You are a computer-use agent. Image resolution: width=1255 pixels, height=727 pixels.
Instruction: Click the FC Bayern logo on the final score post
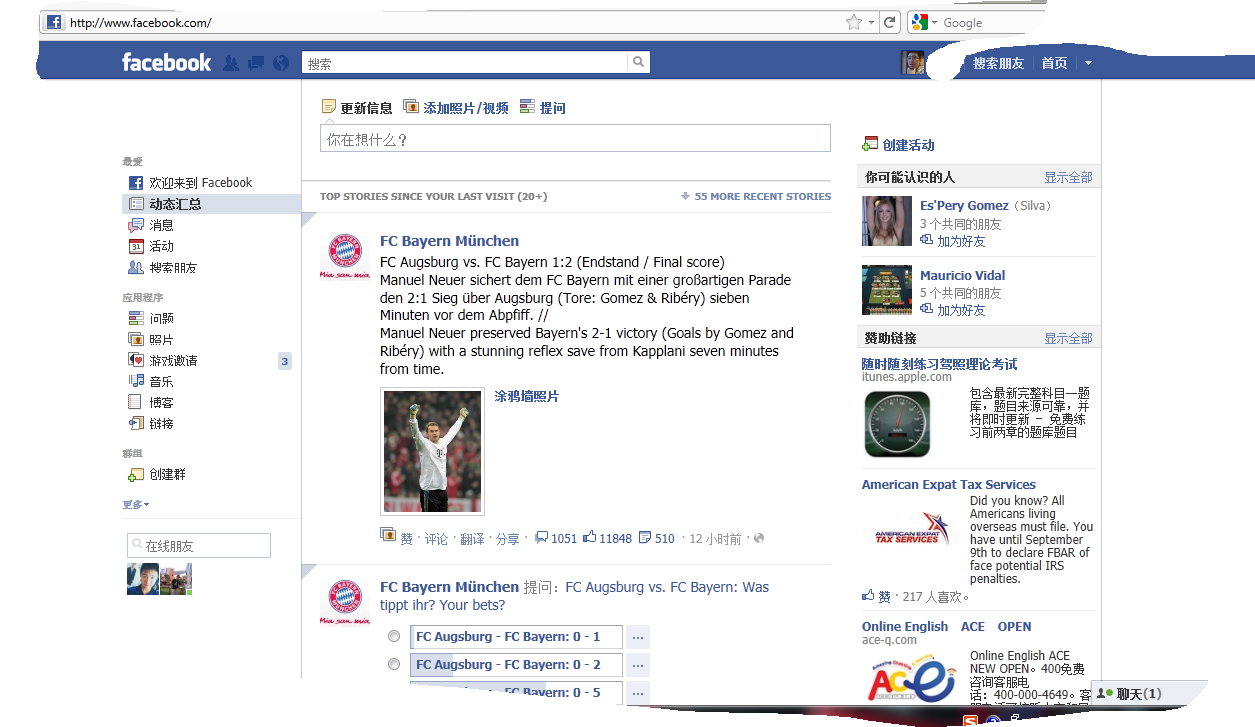[x=344, y=256]
